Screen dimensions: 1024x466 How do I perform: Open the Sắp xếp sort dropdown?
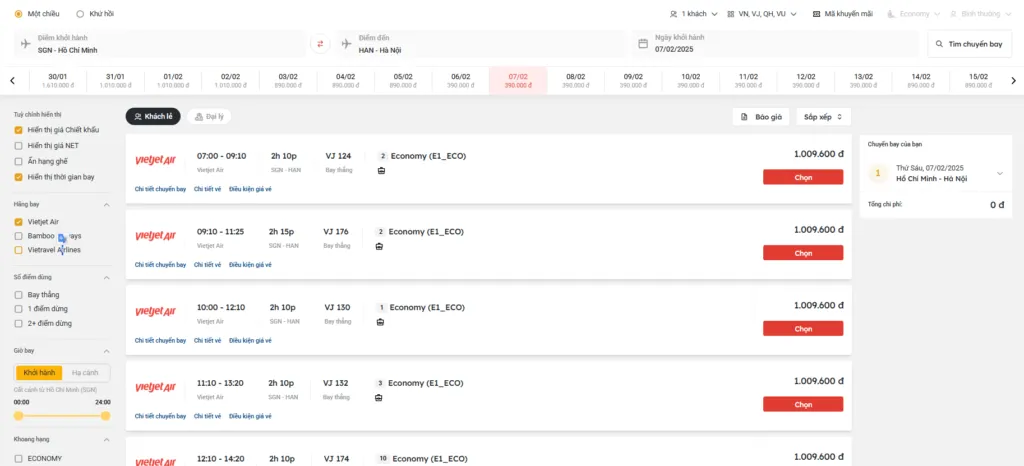pos(823,117)
